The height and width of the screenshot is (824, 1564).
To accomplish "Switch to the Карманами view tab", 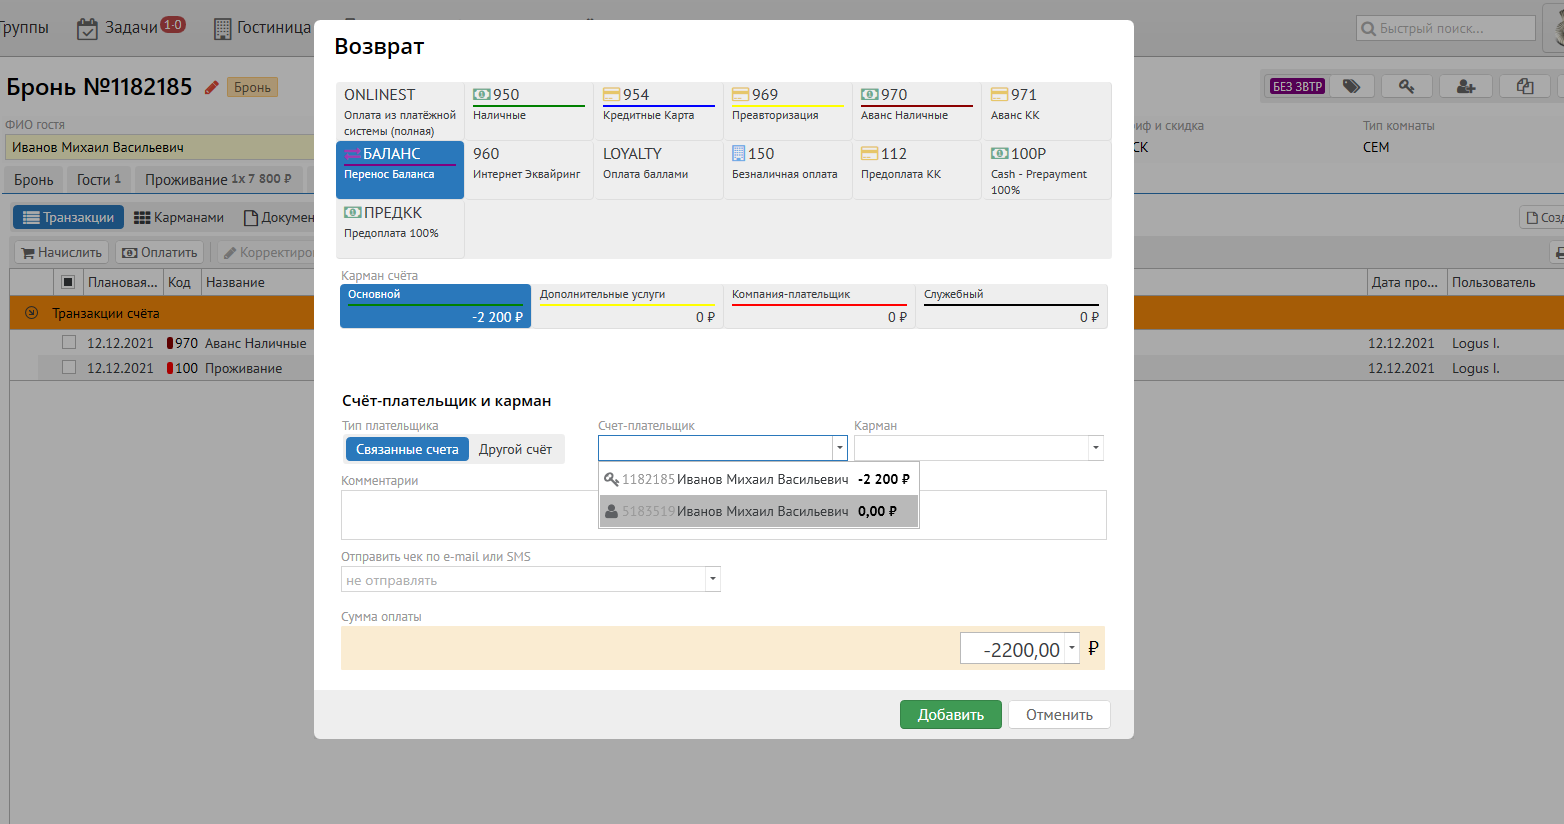I will (179, 217).
